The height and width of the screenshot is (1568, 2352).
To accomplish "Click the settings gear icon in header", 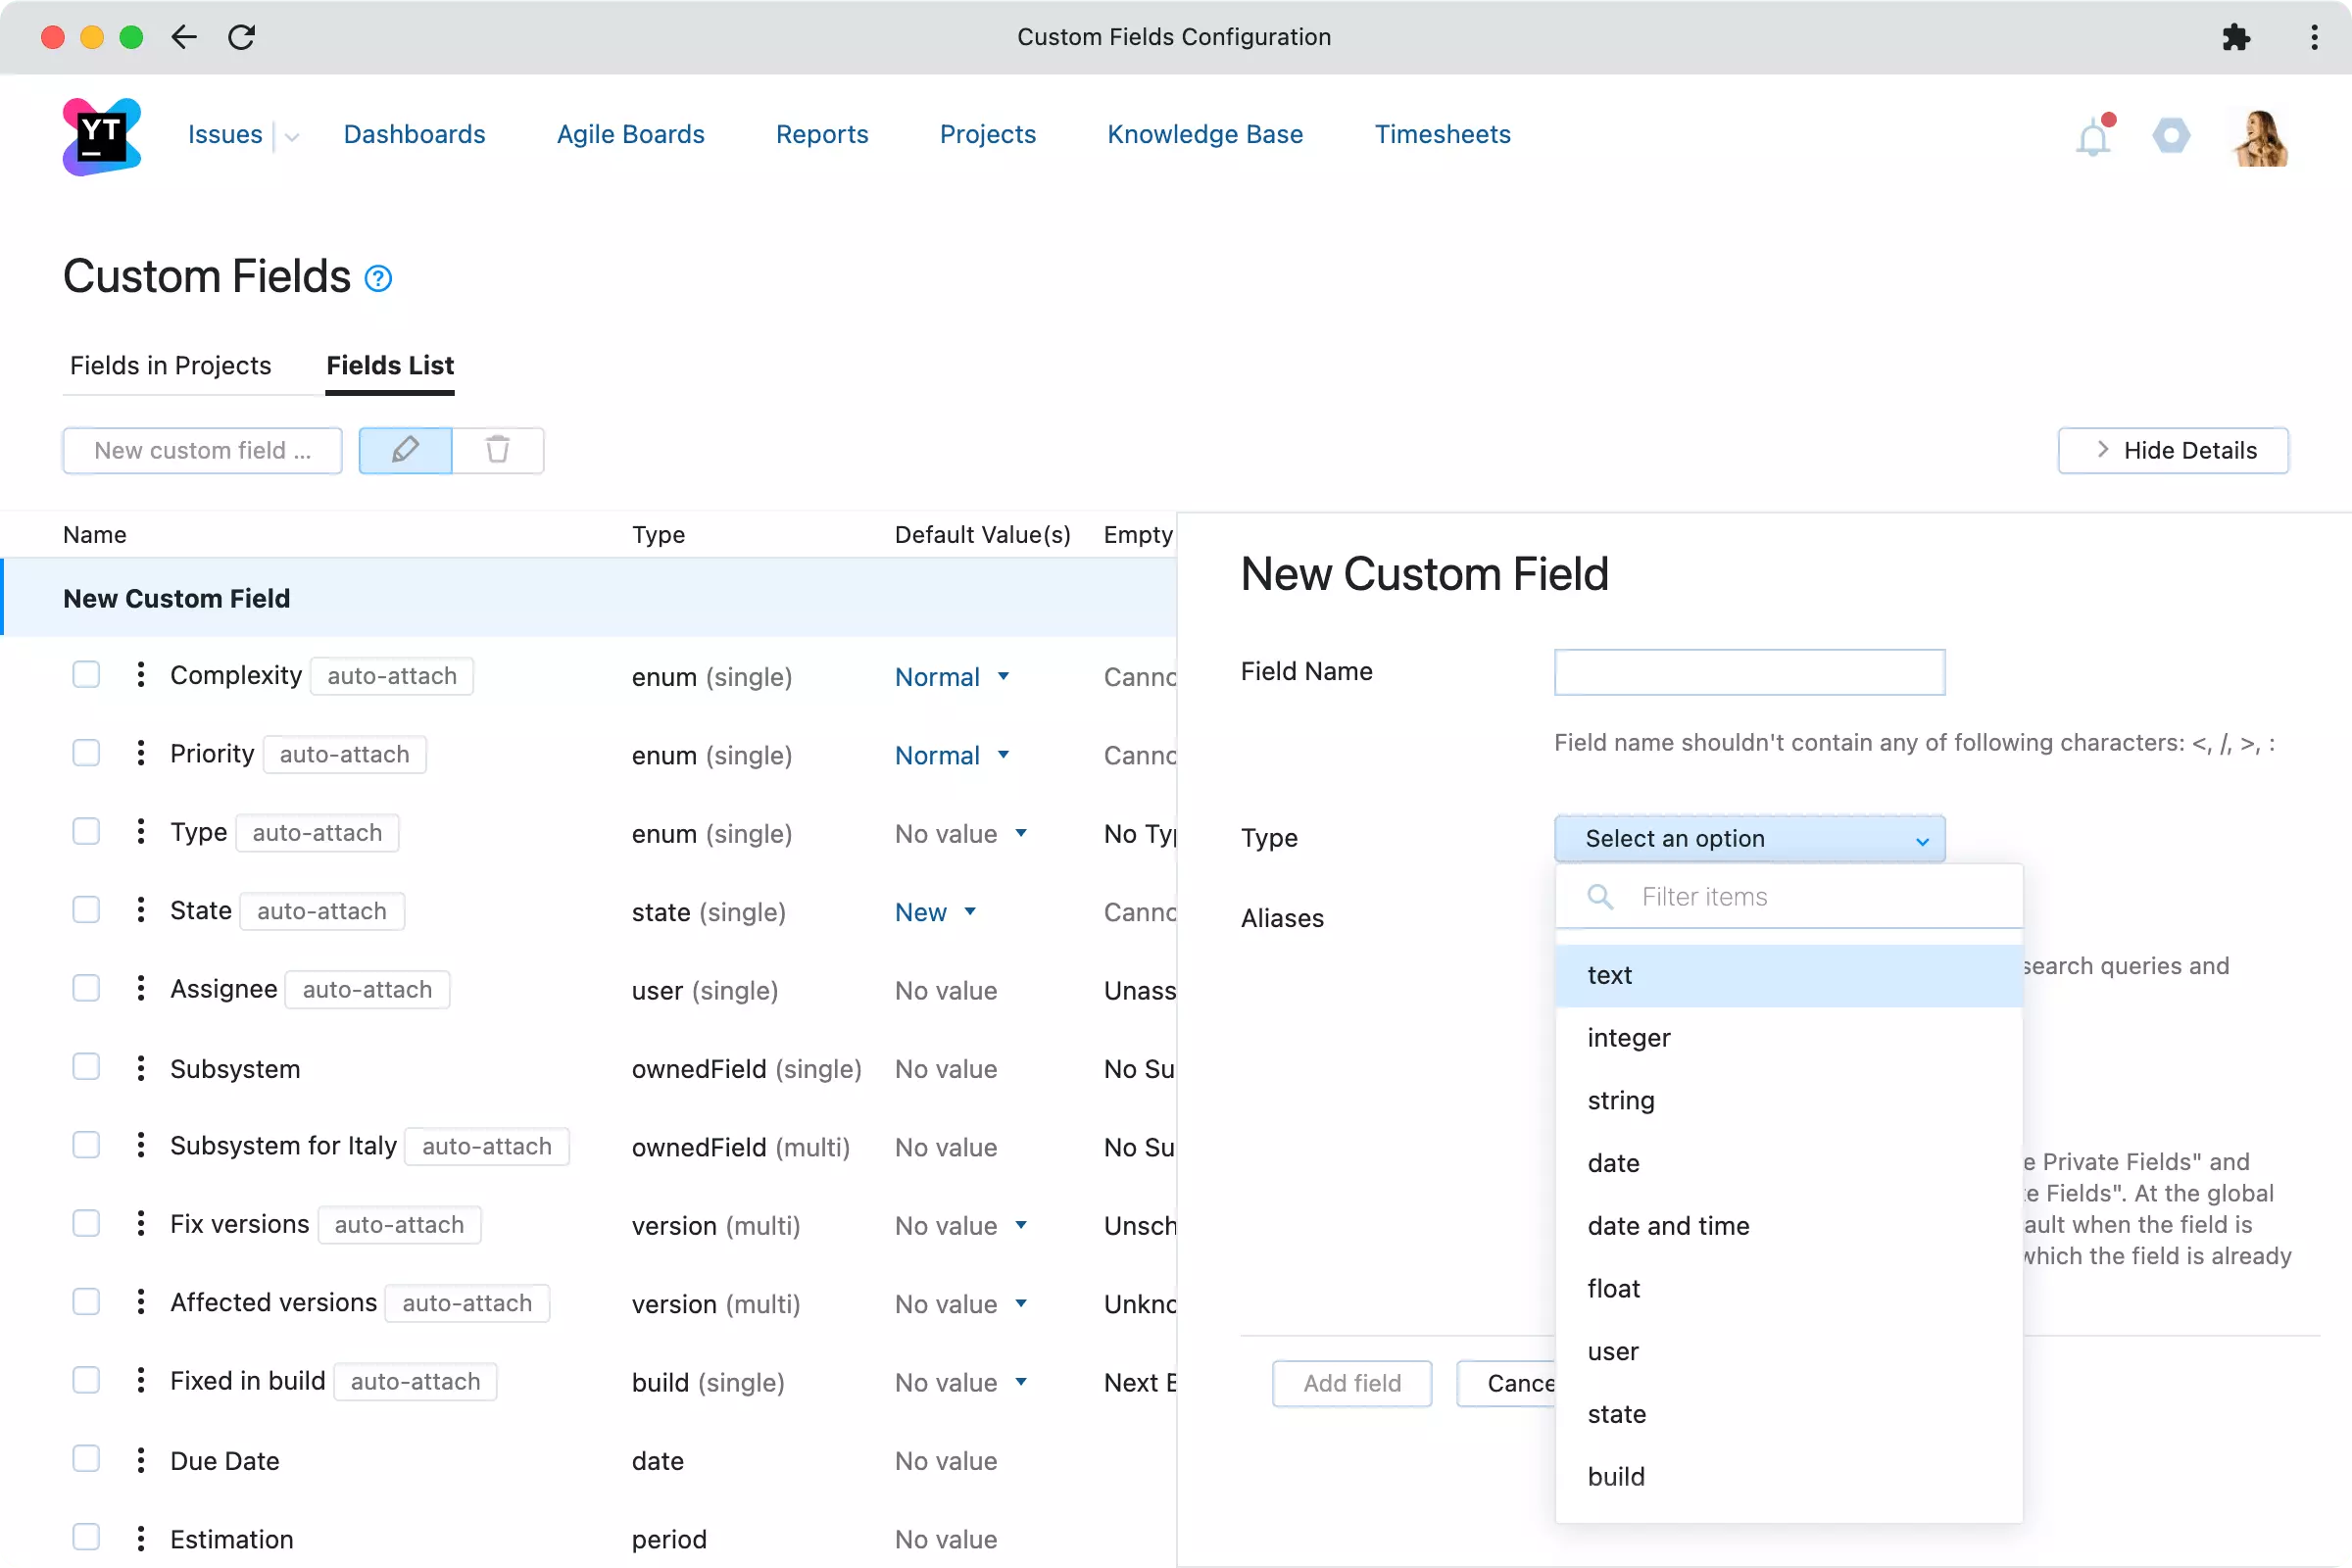I will coord(2172,135).
